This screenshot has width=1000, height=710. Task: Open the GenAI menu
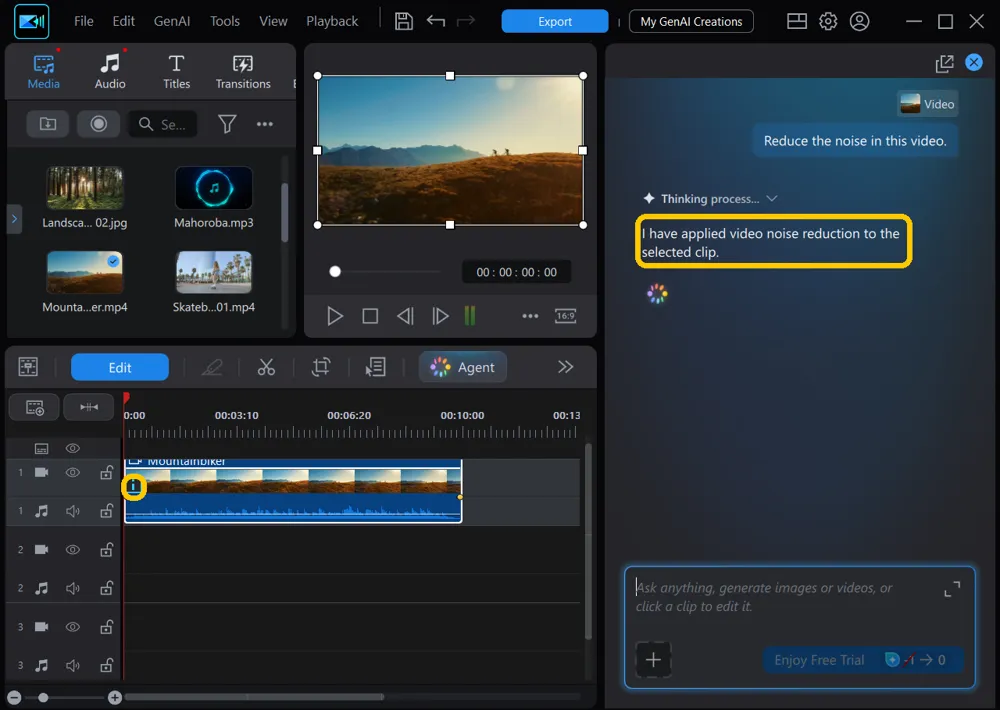point(172,21)
